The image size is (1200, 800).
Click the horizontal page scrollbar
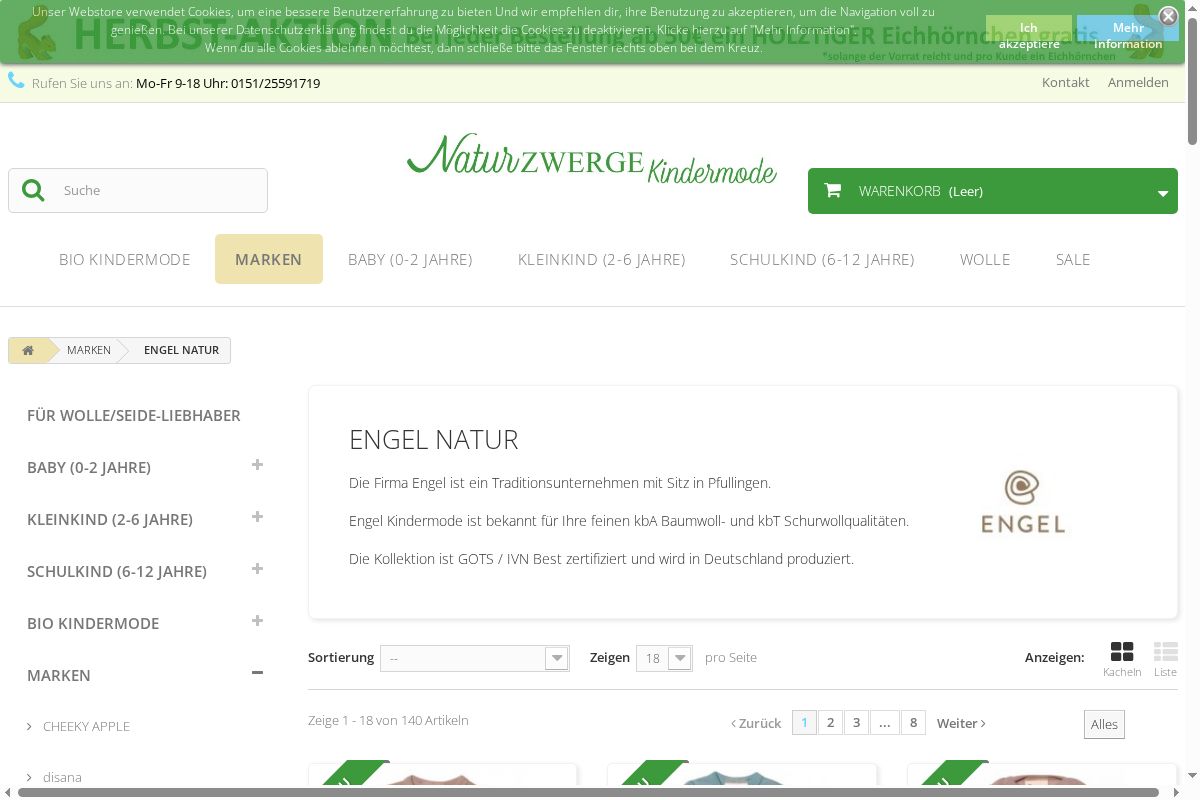click(x=590, y=793)
